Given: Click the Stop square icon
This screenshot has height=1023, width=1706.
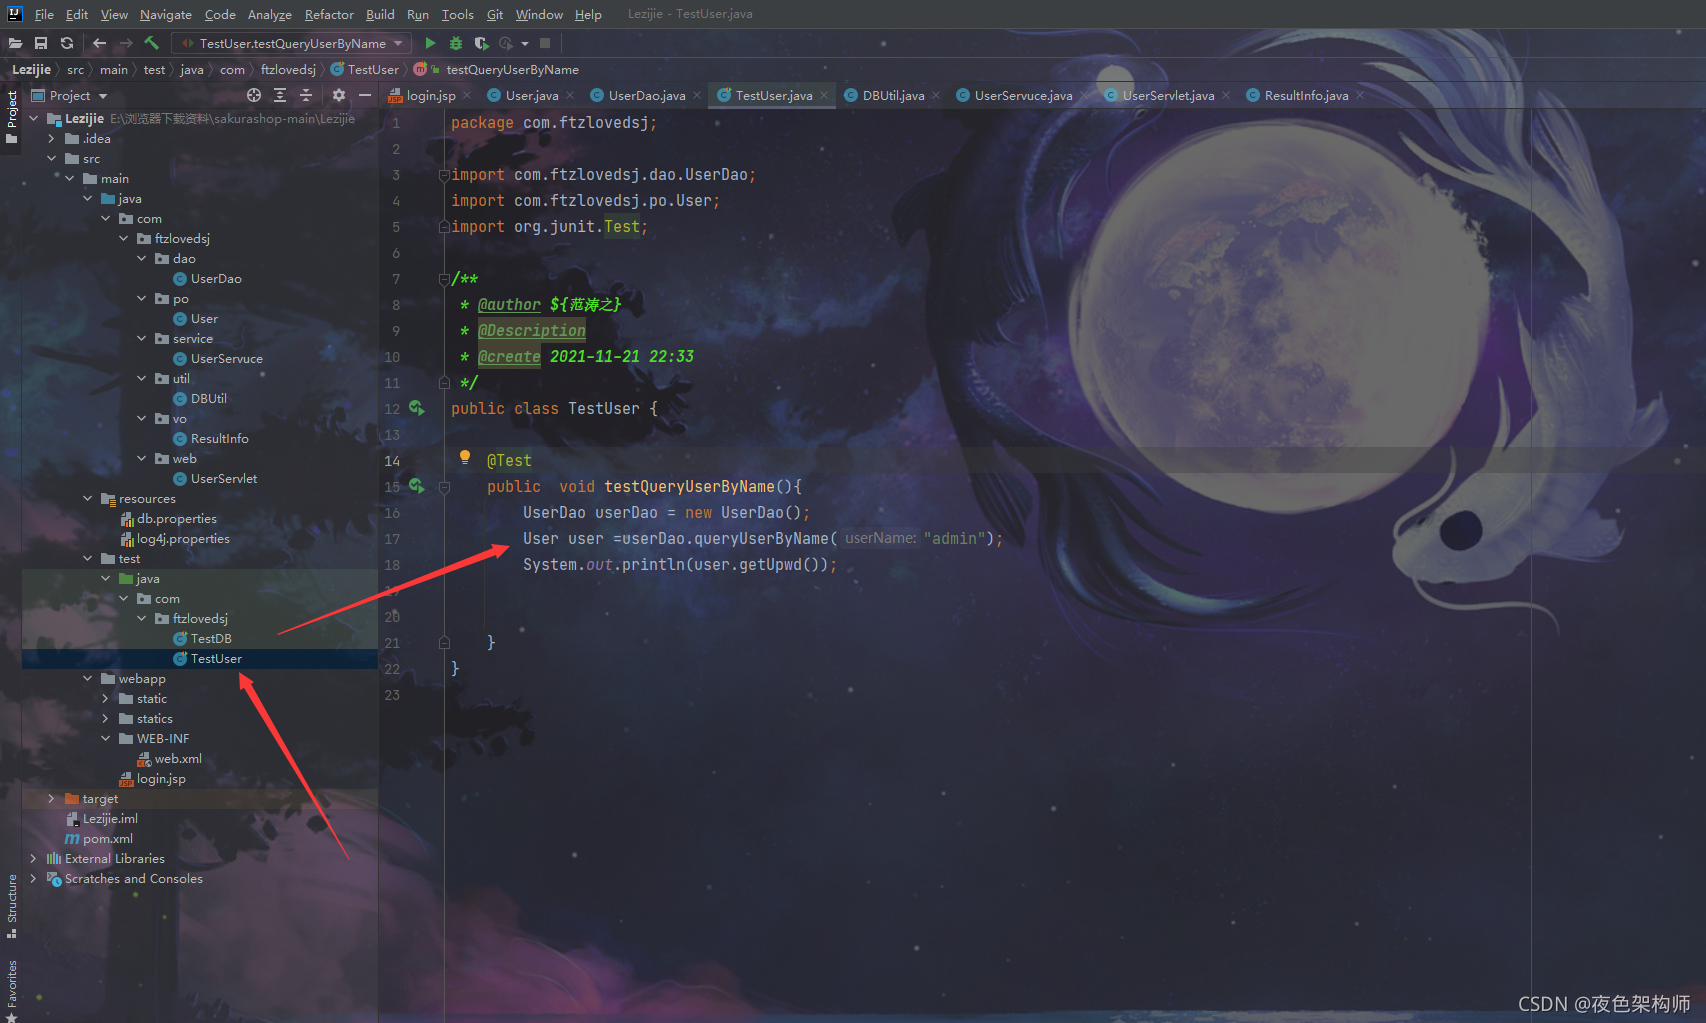Looking at the screenshot, I should point(545,43).
